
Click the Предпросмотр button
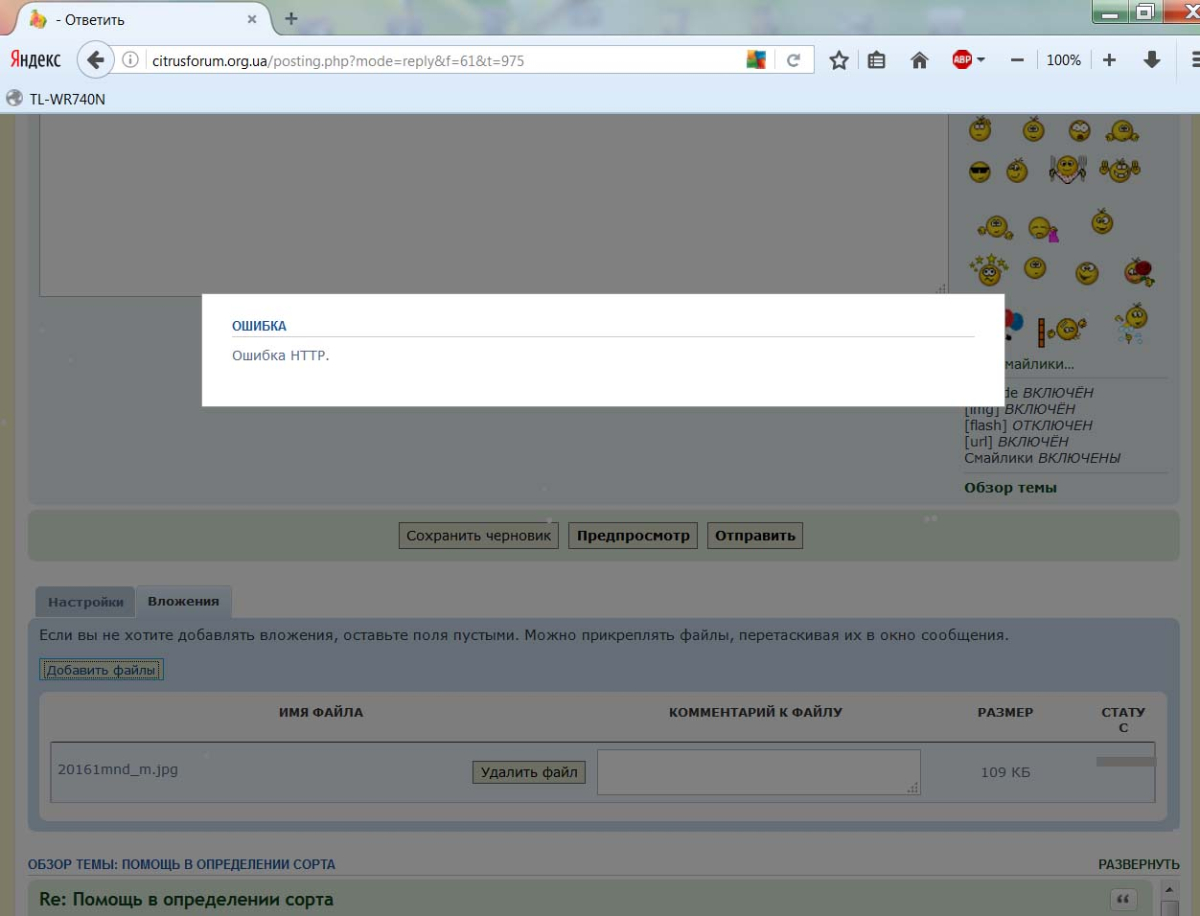click(x=633, y=536)
